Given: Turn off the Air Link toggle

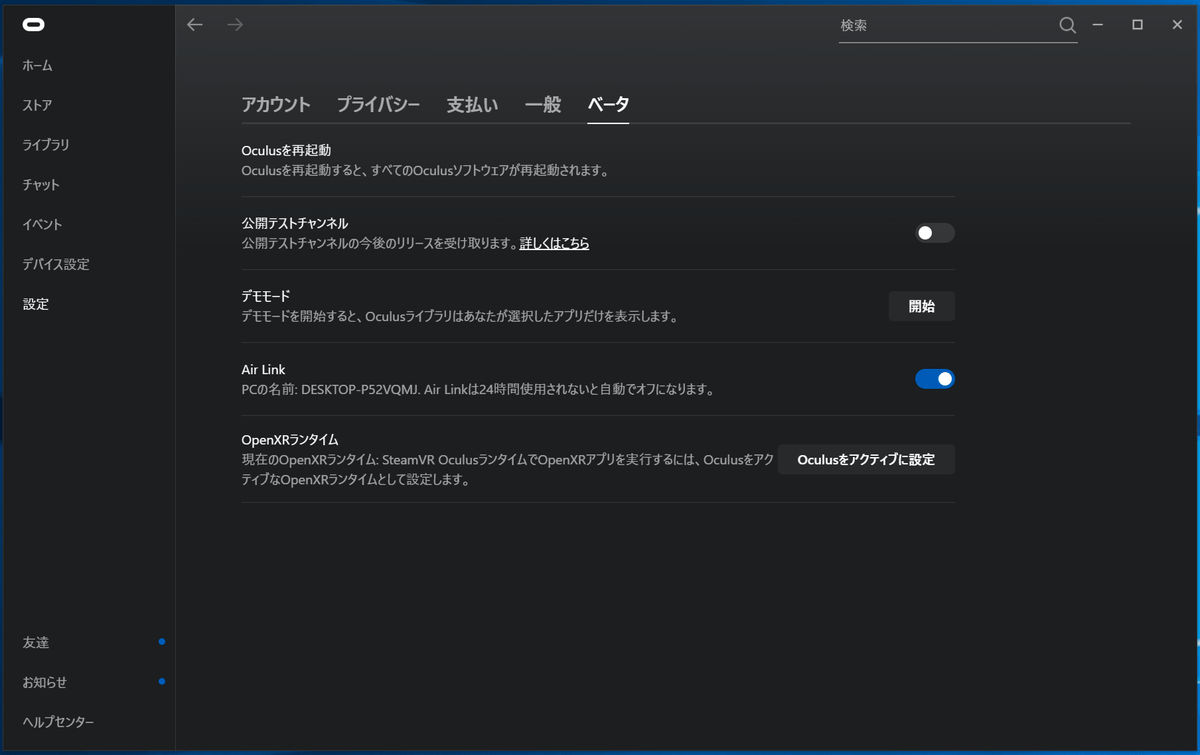Looking at the screenshot, I should 935,379.
